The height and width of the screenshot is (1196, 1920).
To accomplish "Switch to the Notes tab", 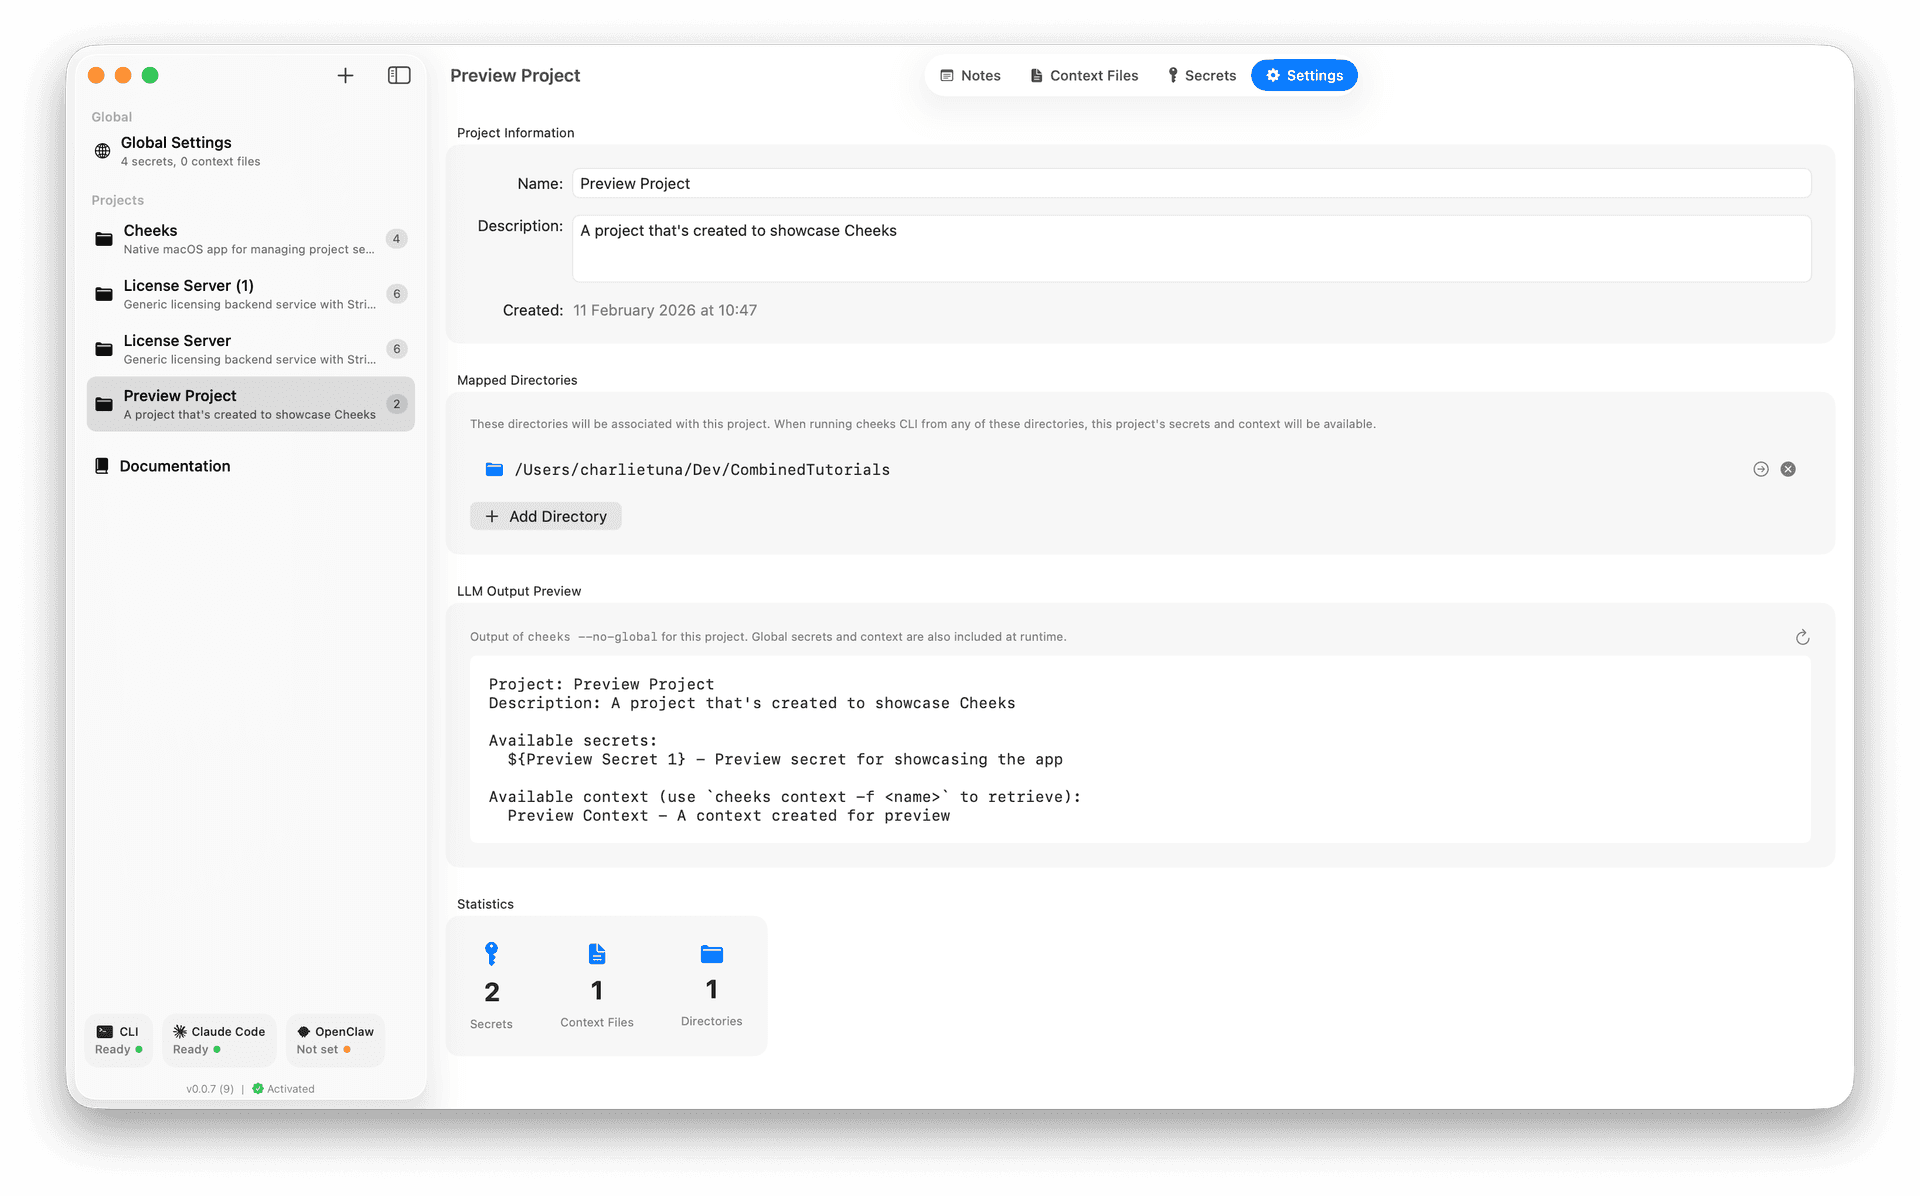I will pos(970,76).
